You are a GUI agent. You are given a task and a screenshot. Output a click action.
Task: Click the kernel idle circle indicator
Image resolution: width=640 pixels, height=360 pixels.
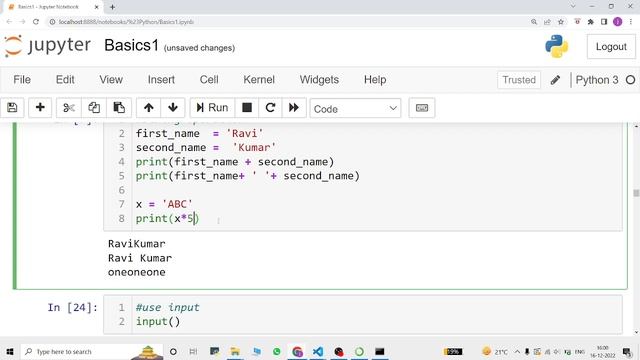[630, 80]
